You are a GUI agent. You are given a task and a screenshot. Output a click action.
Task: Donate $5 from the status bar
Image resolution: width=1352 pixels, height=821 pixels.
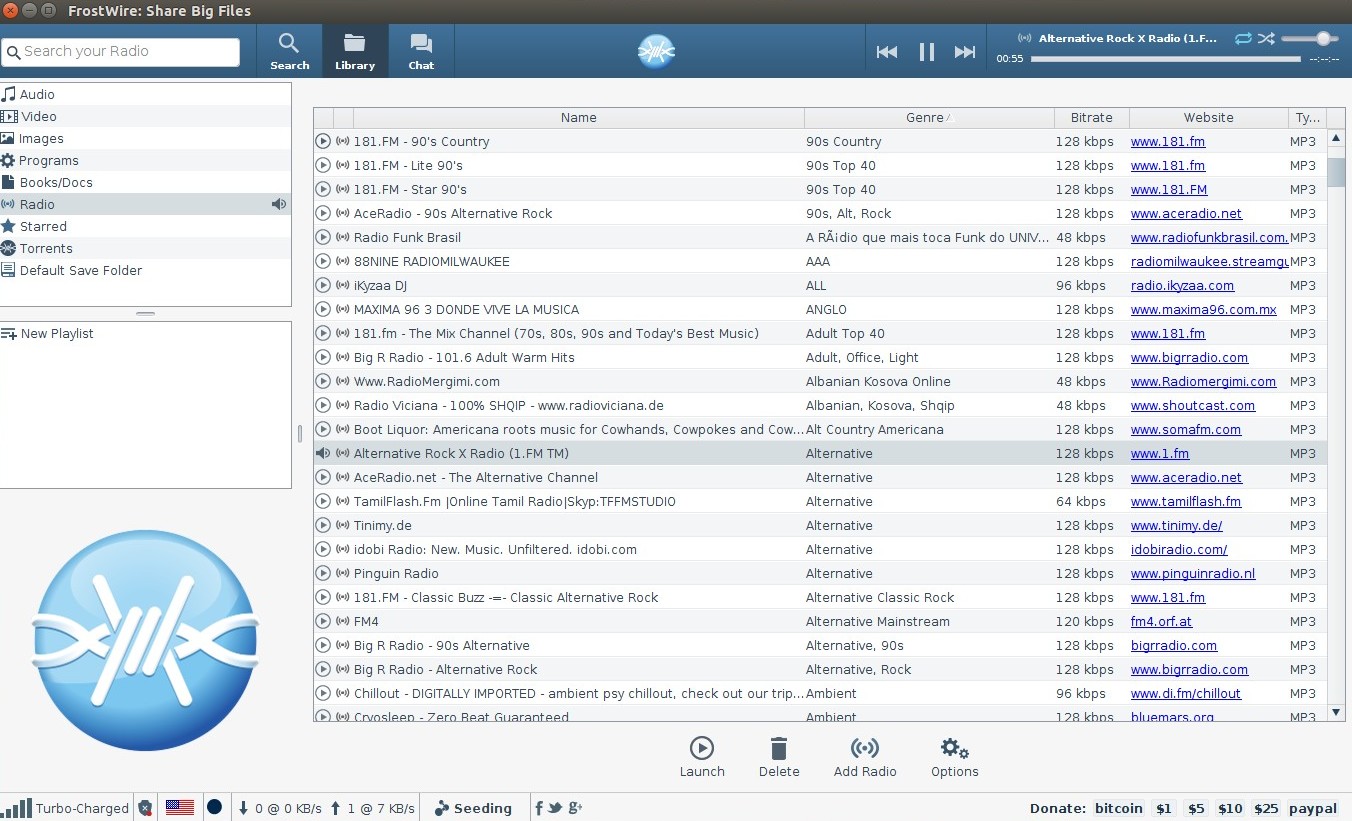click(1196, 808)
